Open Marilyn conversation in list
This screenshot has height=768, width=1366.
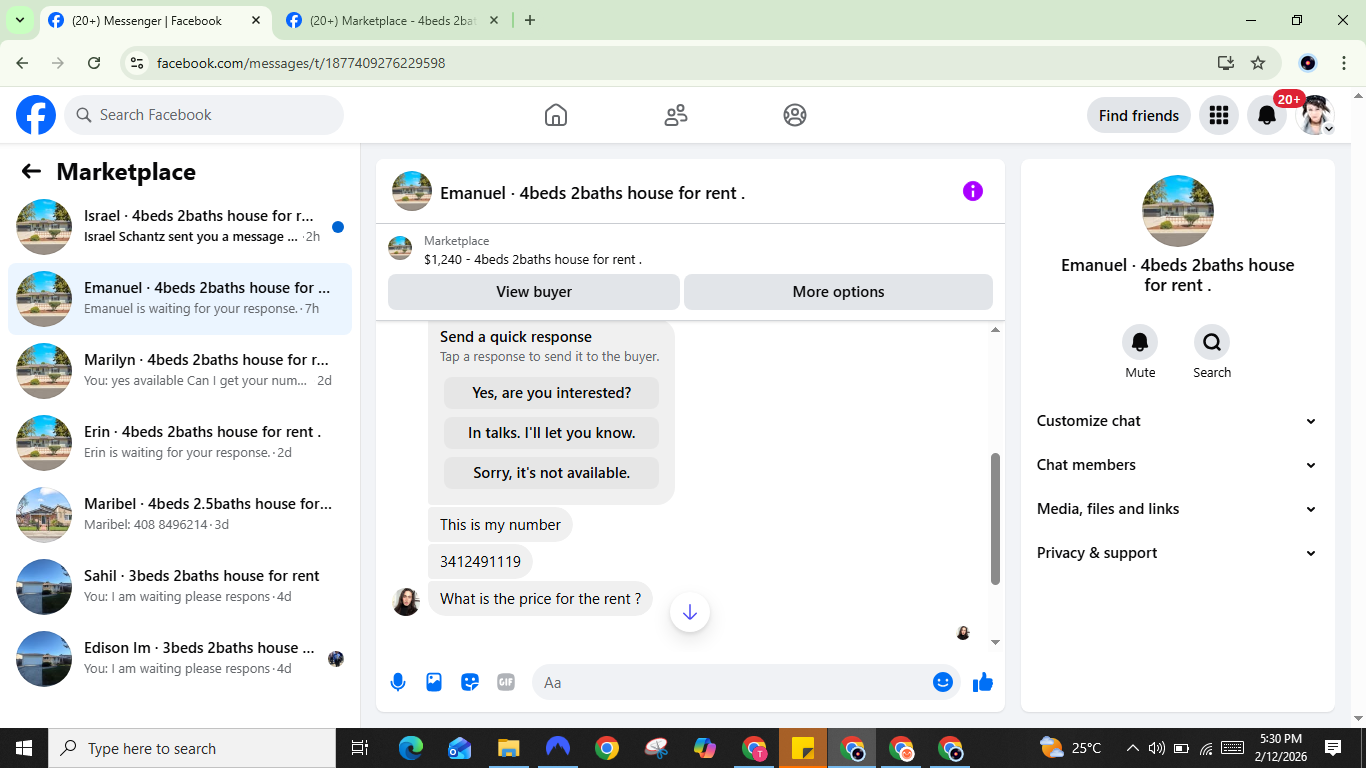(x=180, y=371)
